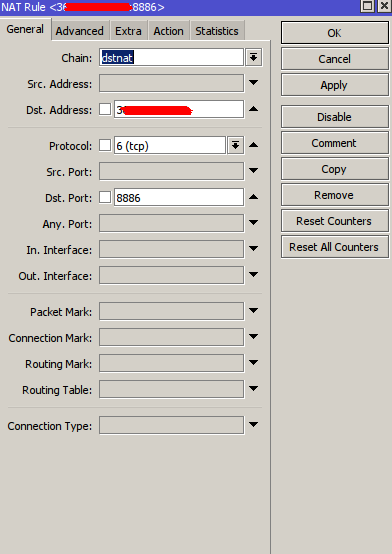The image size is (392, 554).
Task: View the Statistics tab
Action: point(217,31)
